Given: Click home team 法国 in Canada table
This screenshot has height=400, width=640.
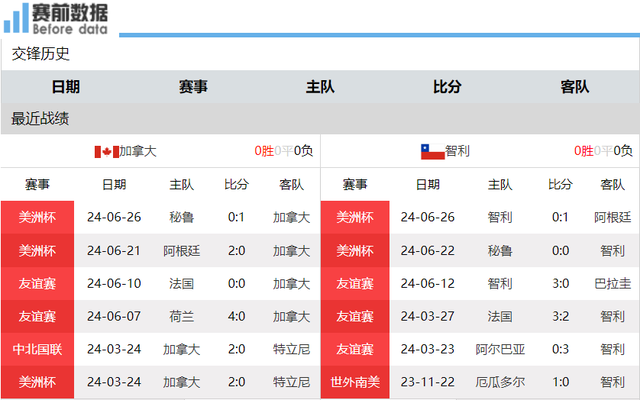Looking at the screenshot, I should click(x=182, y=283).
